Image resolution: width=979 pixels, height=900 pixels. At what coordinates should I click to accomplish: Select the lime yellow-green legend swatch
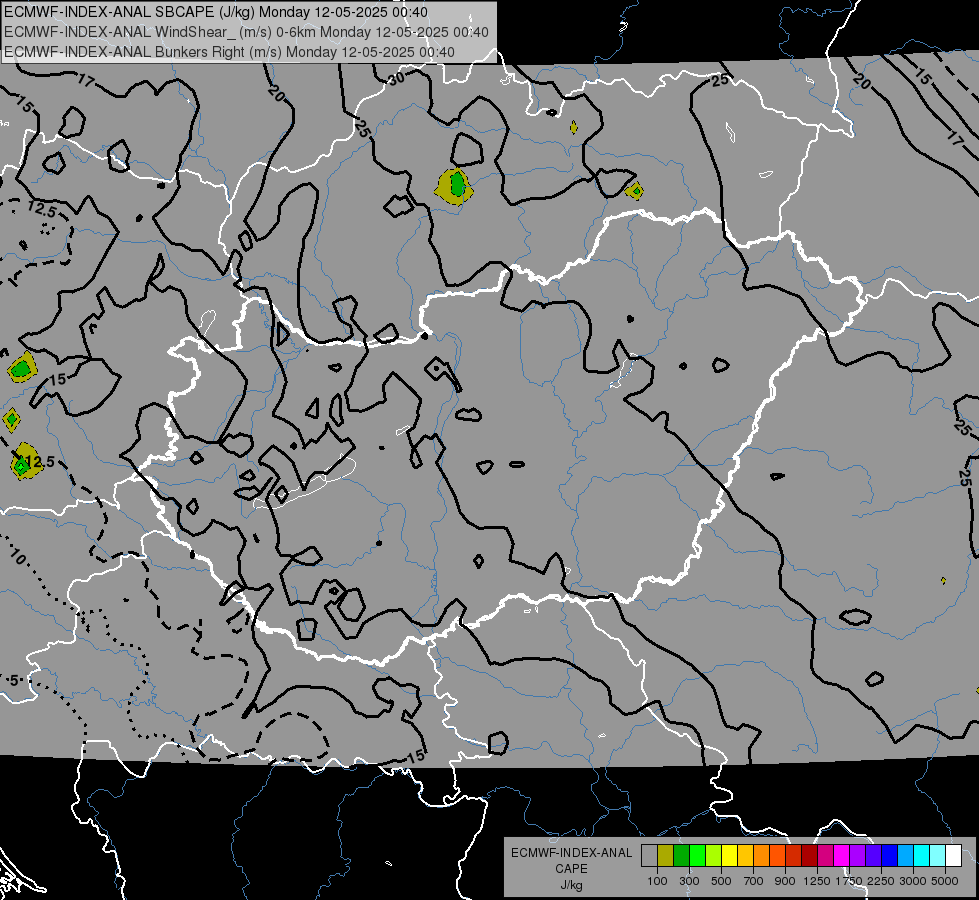pyautogui.click(x=714, y=855)
